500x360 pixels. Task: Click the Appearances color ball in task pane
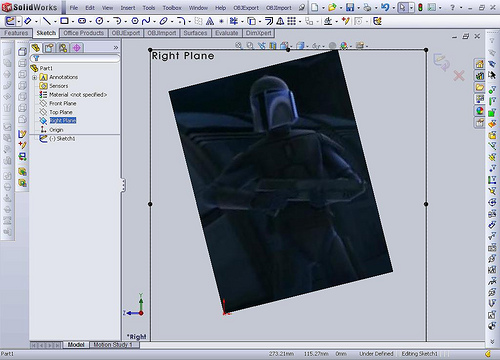coord(479,111)
